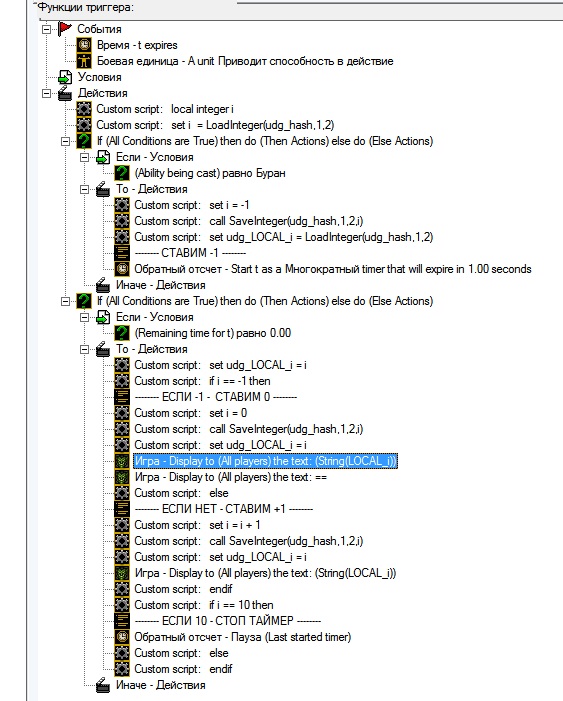Image resolution: width=563 pixels, height=701 pixels.
Task: Select the Условия row
Action: [100, 77]
